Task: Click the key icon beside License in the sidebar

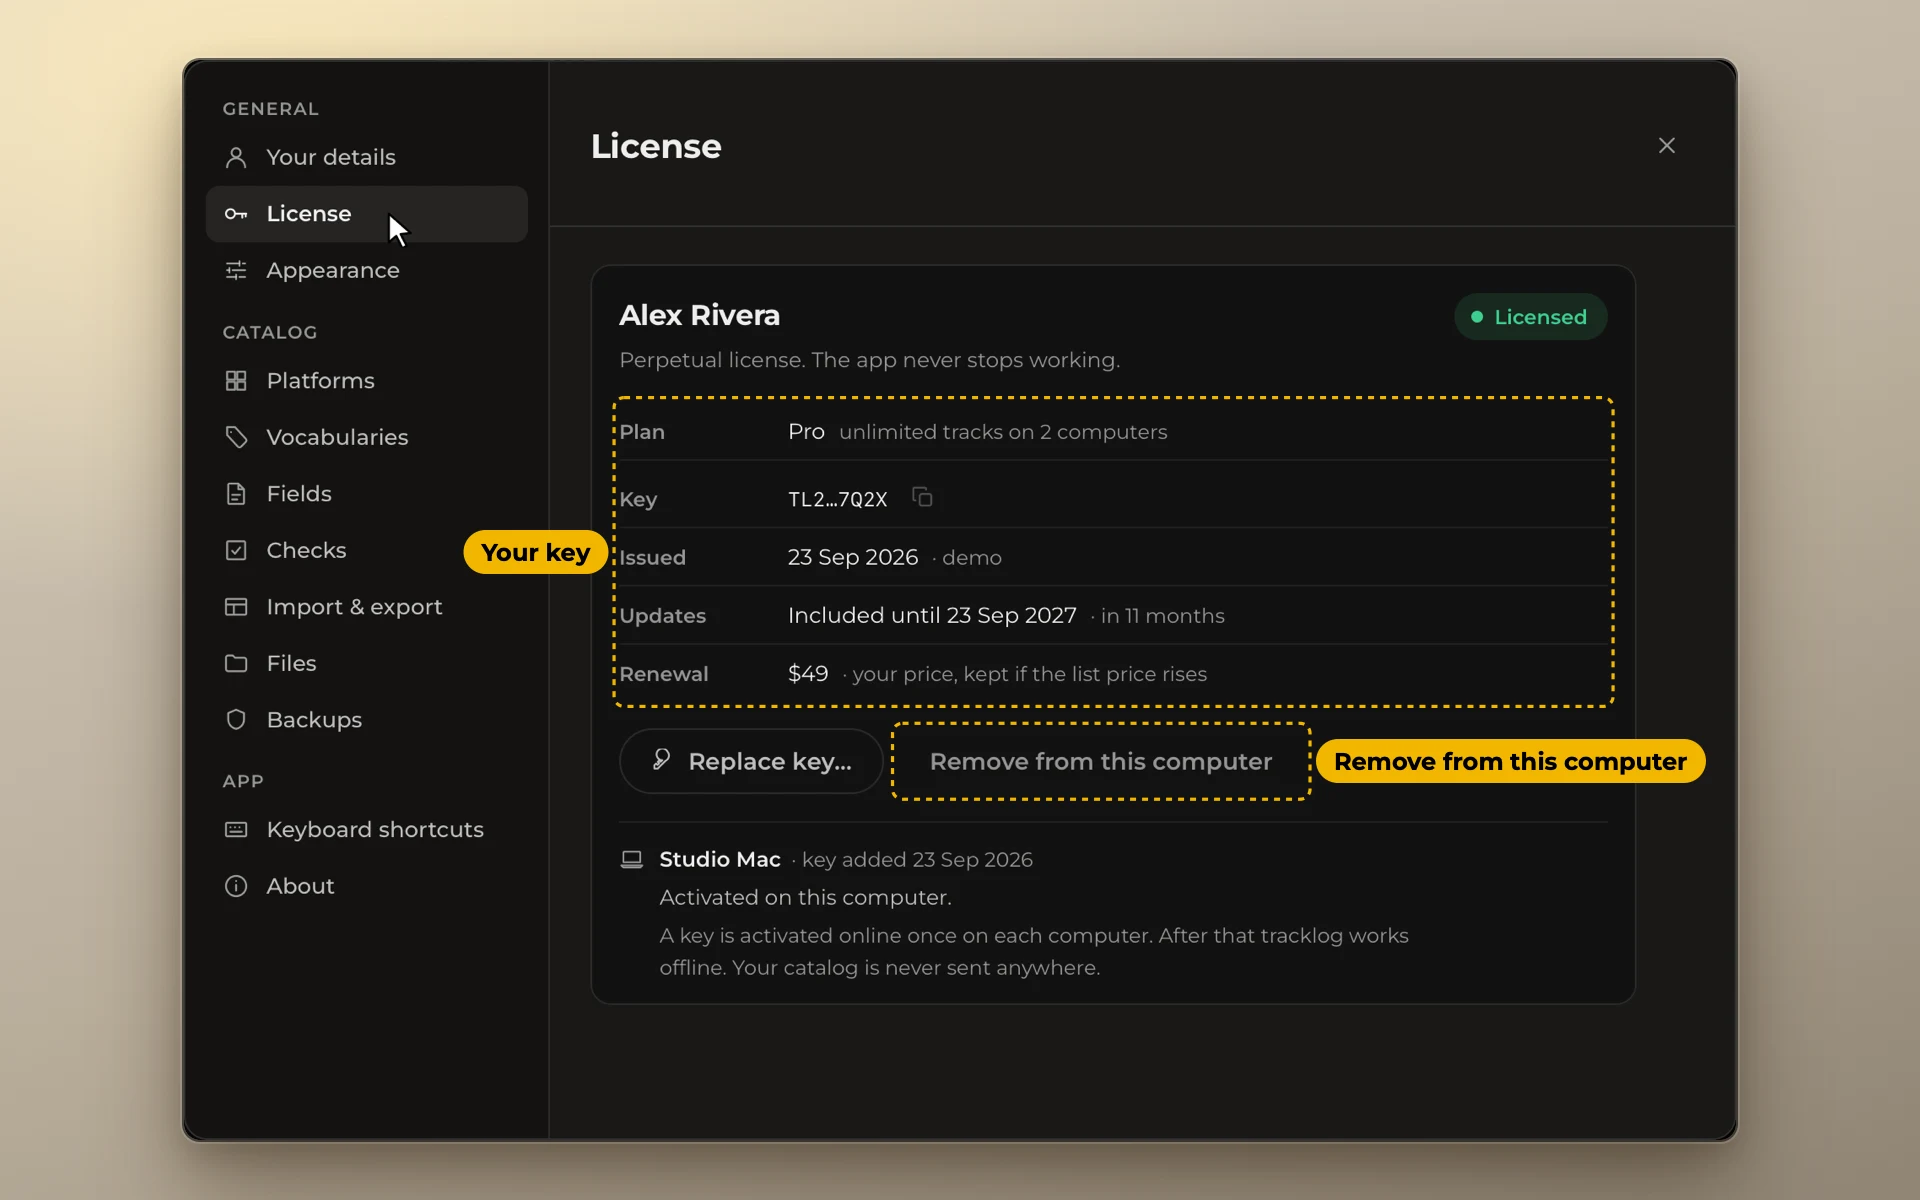Action: point(236,214)
